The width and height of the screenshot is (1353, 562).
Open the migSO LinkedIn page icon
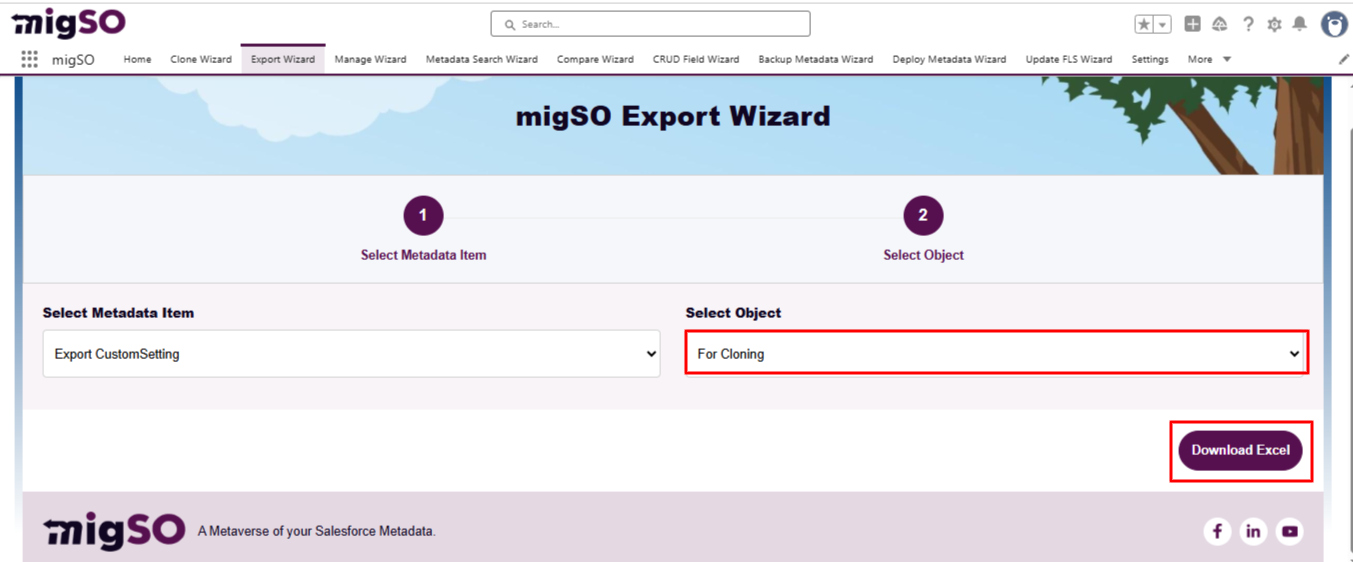pyautogui.click(x=1253, y=531)
